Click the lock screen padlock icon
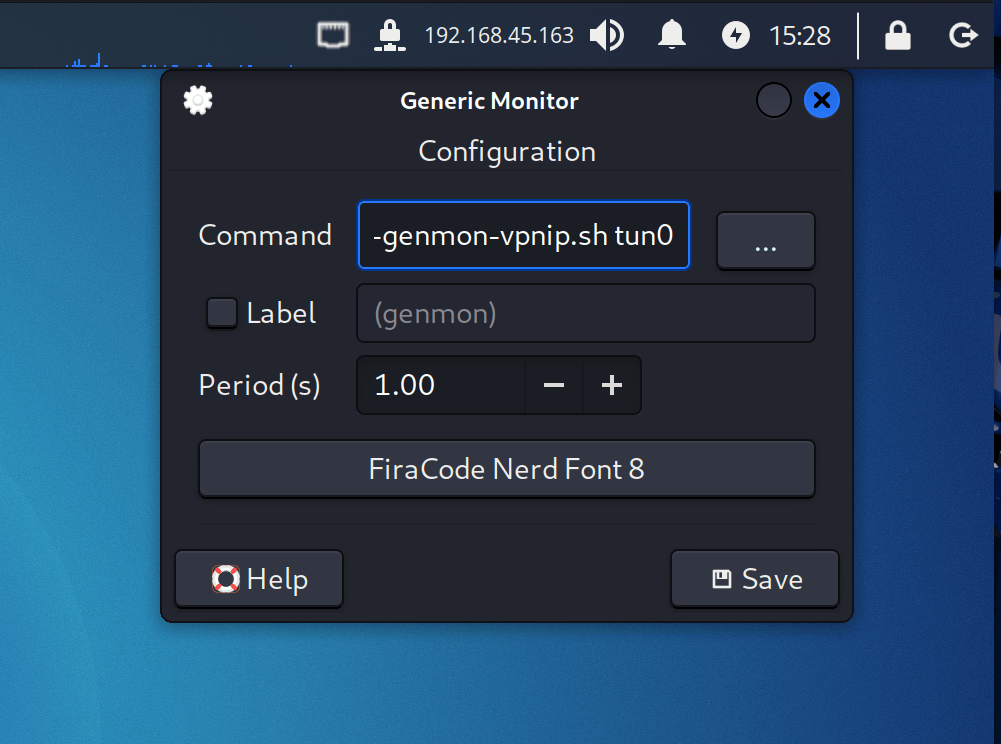 pos(898,35)
